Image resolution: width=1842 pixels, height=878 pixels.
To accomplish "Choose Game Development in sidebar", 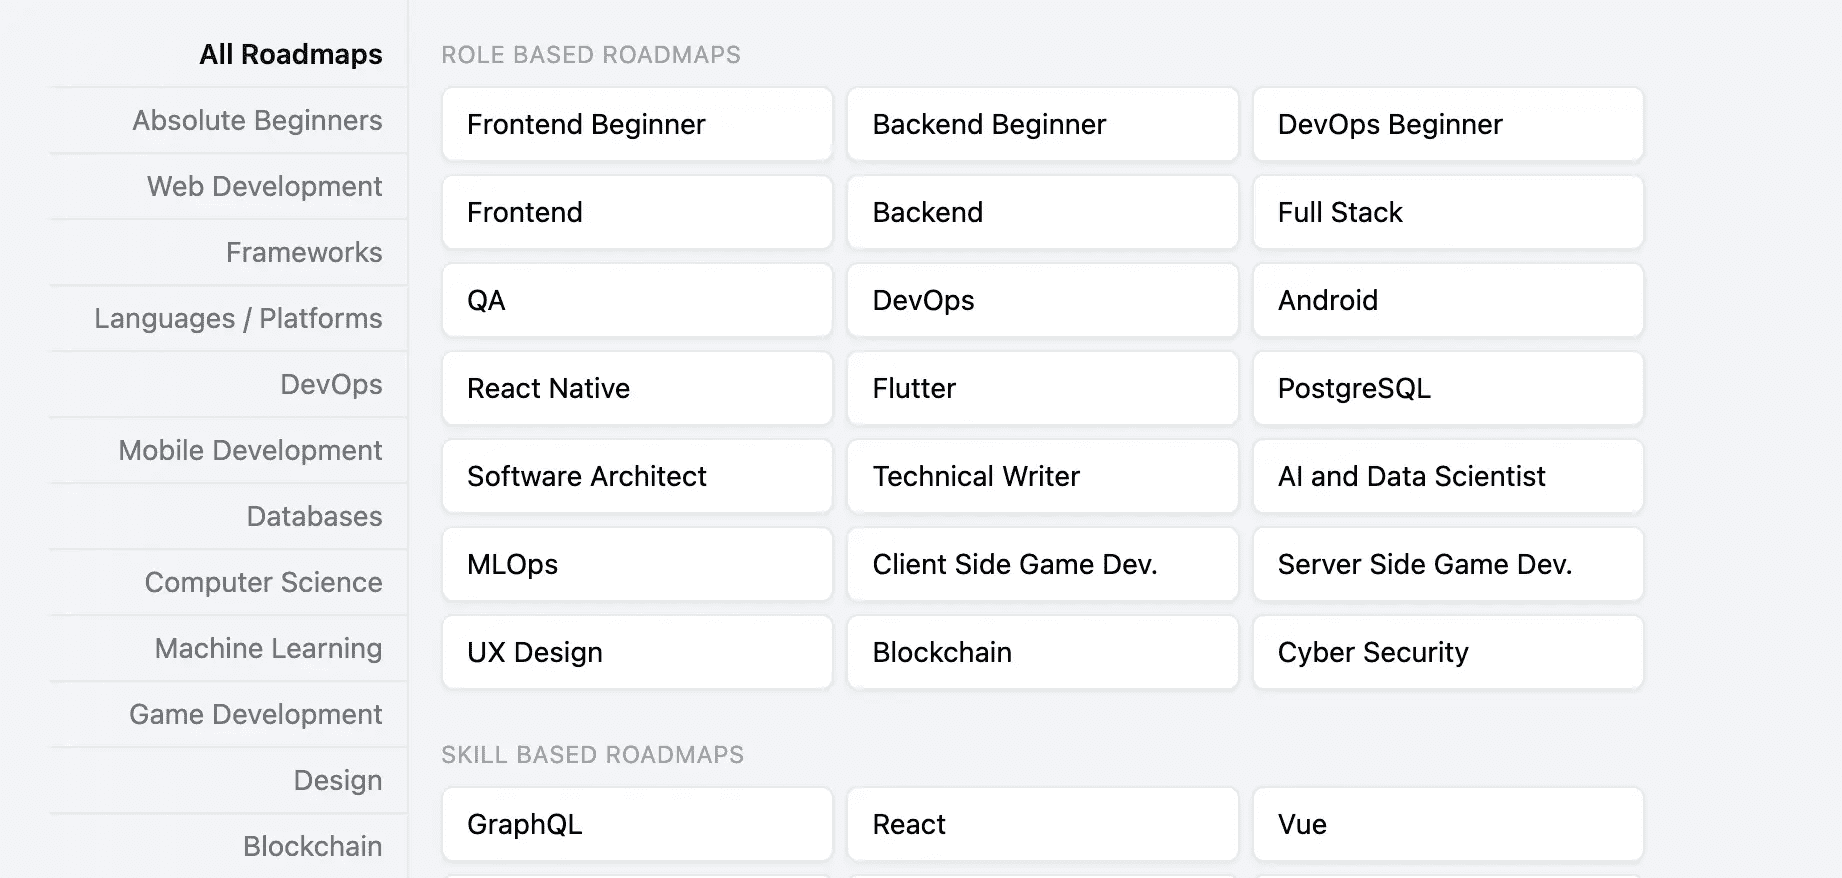I will 255,714.
